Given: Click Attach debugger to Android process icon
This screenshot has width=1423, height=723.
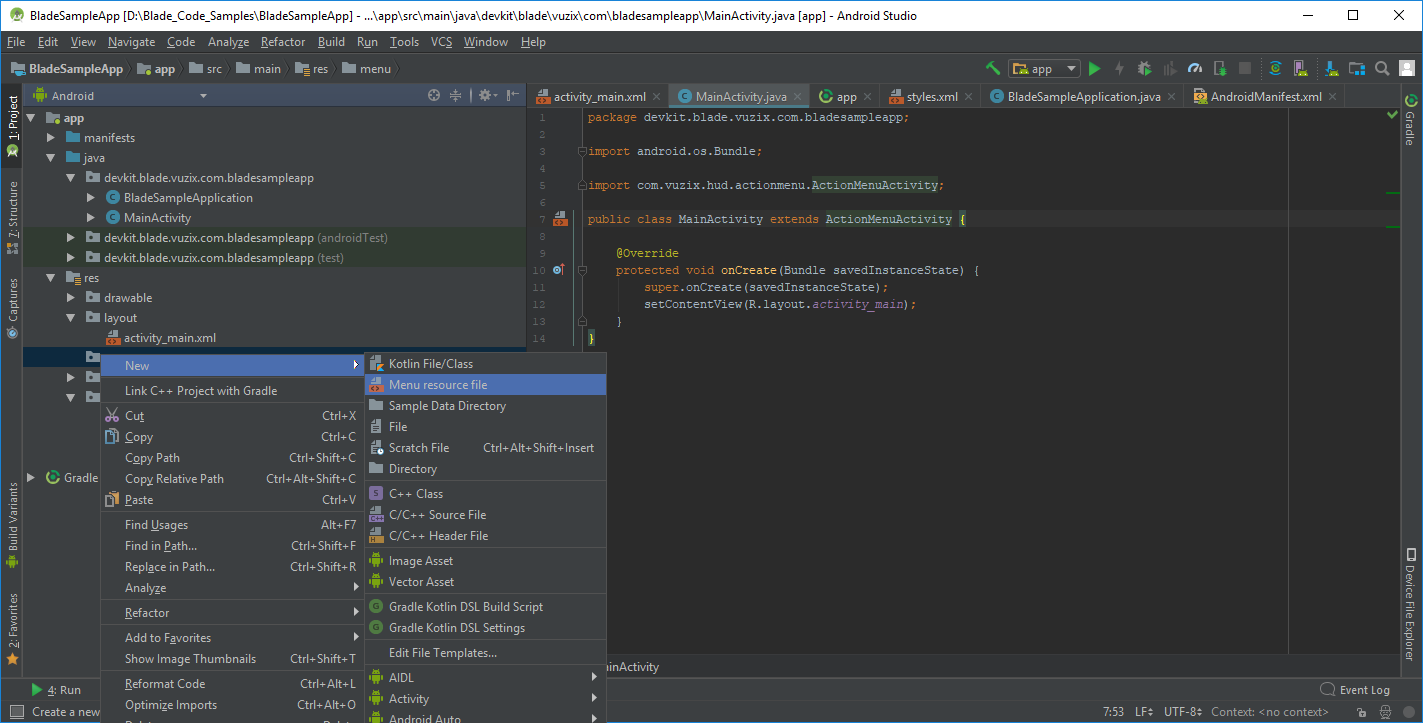Looking at the screenshot, I should click(1220, 68).
